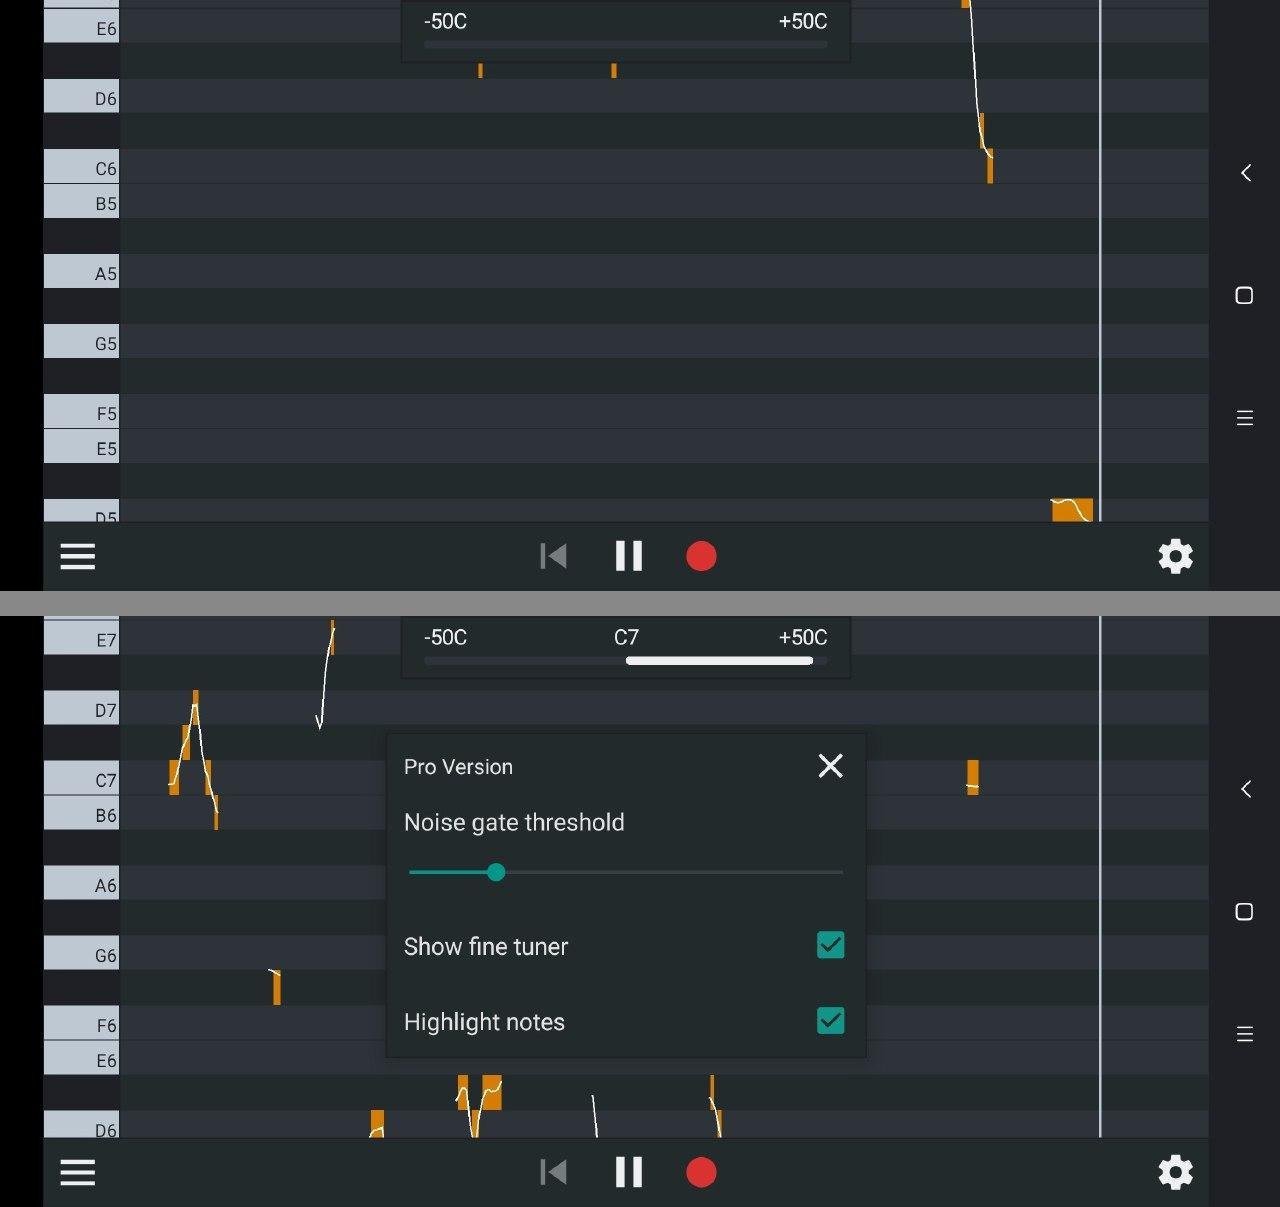
Task: Tap the A5 piano key
Action: coord(82,272)
